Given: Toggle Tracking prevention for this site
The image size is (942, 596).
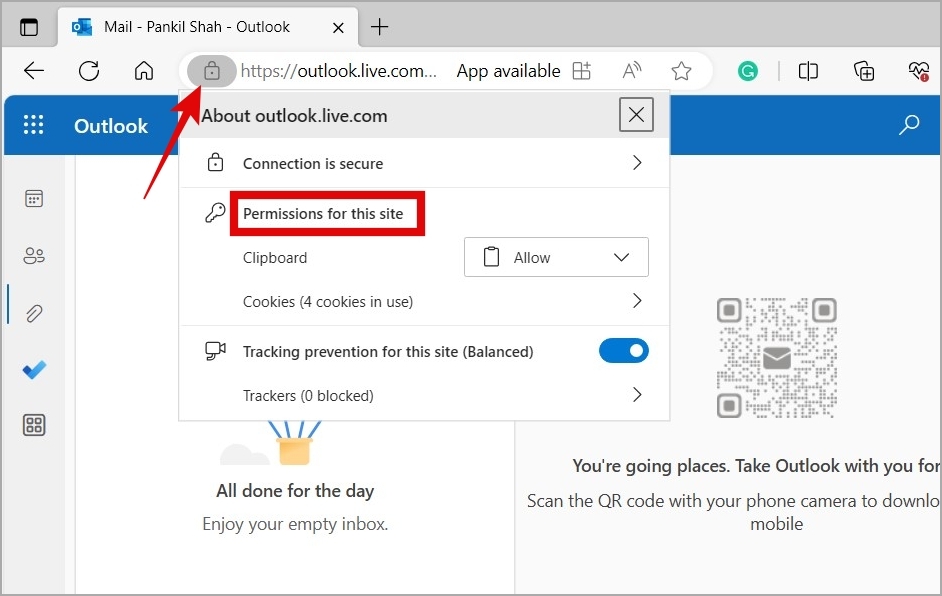Looking at the screenshot, I should (624, 351).
